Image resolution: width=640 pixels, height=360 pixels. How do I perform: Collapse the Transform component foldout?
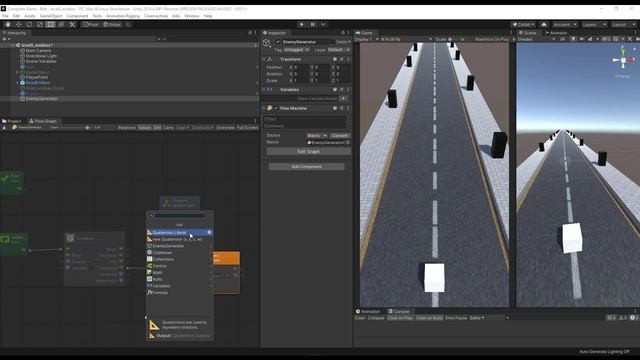pos(264,59)
